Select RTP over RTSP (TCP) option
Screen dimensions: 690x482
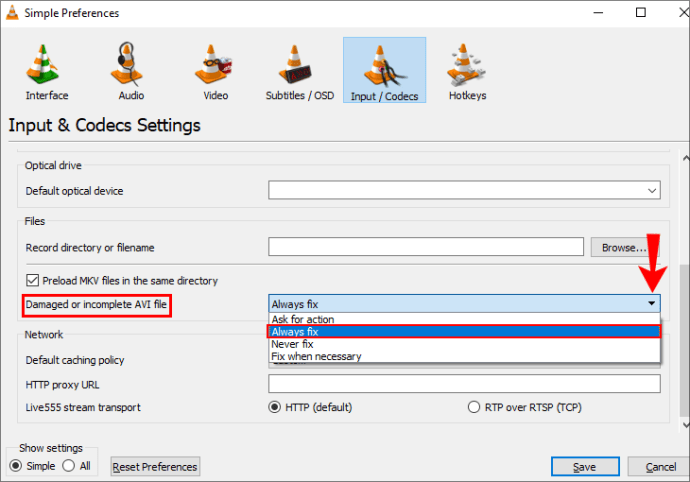pos(473,407)
